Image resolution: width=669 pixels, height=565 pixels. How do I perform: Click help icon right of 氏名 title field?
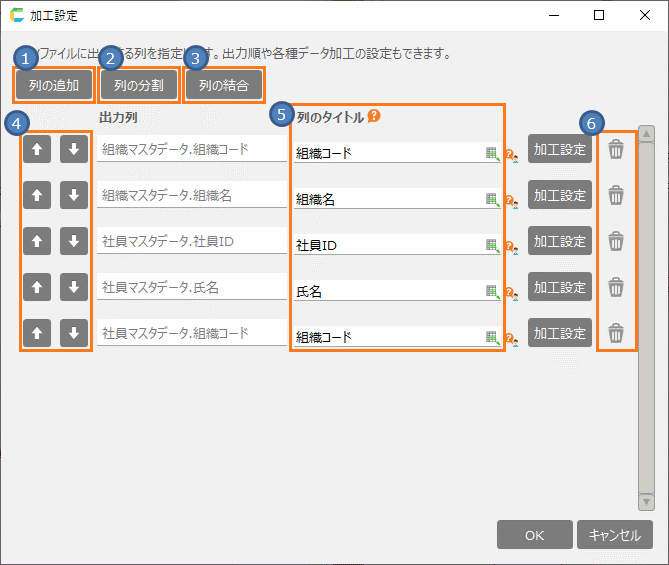[x=509, y=293]
